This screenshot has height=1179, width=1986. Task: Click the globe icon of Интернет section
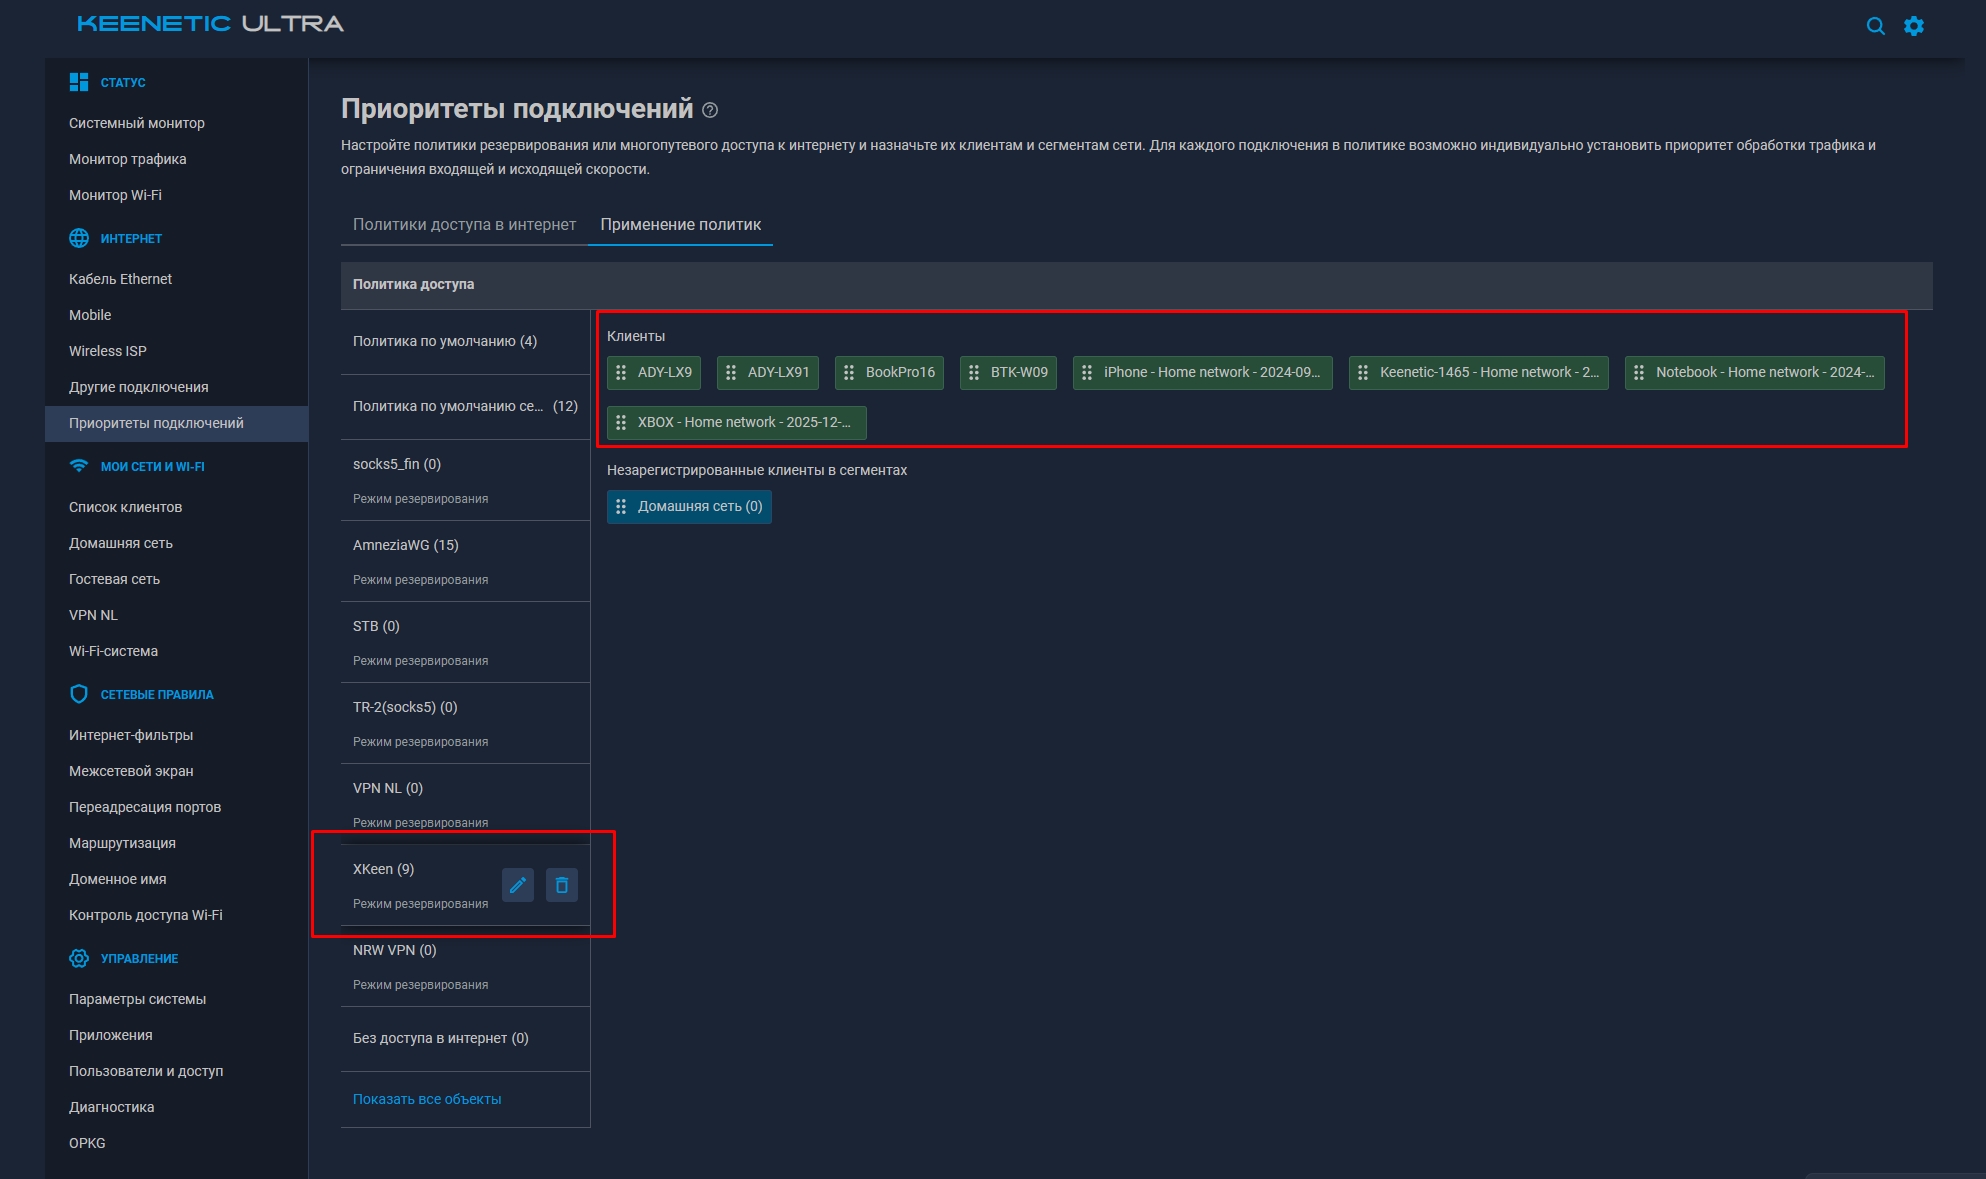tap(78, 238)
